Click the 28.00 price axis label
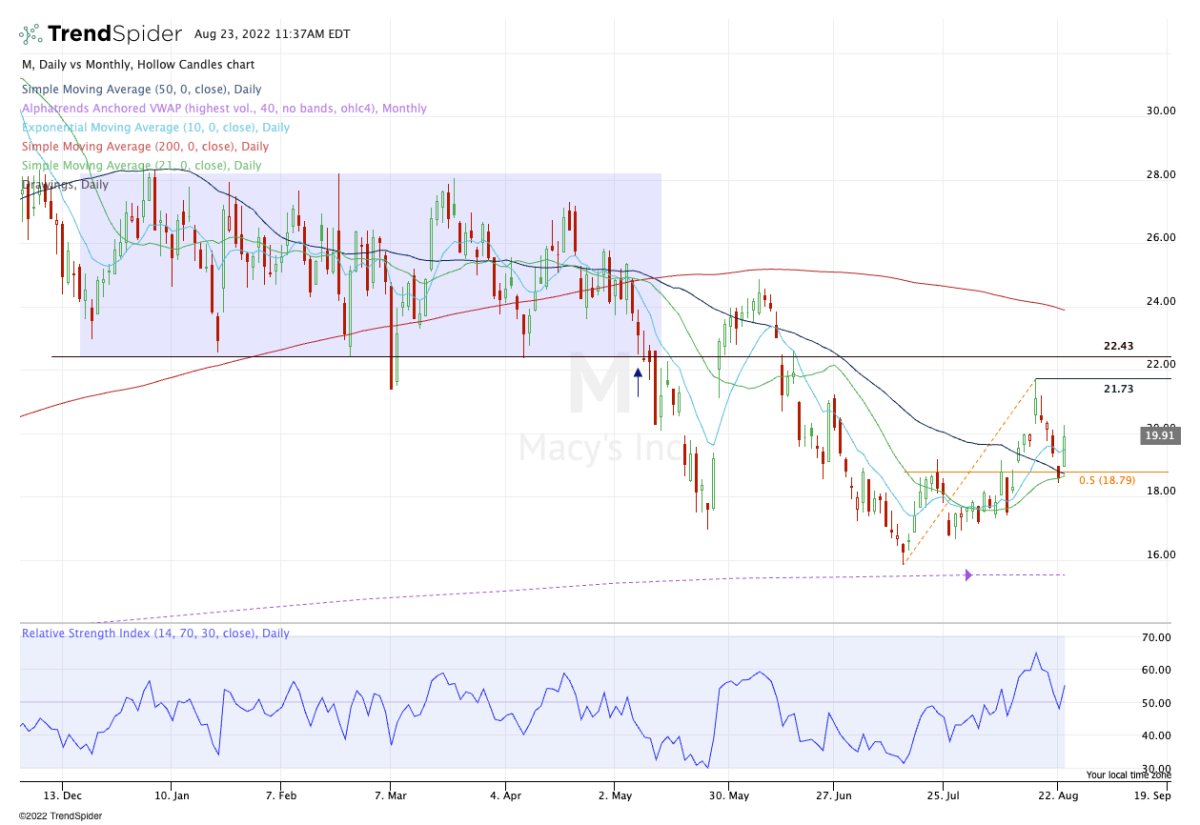The width and height of the screenshot is (1200, 825). [1160, 175]
